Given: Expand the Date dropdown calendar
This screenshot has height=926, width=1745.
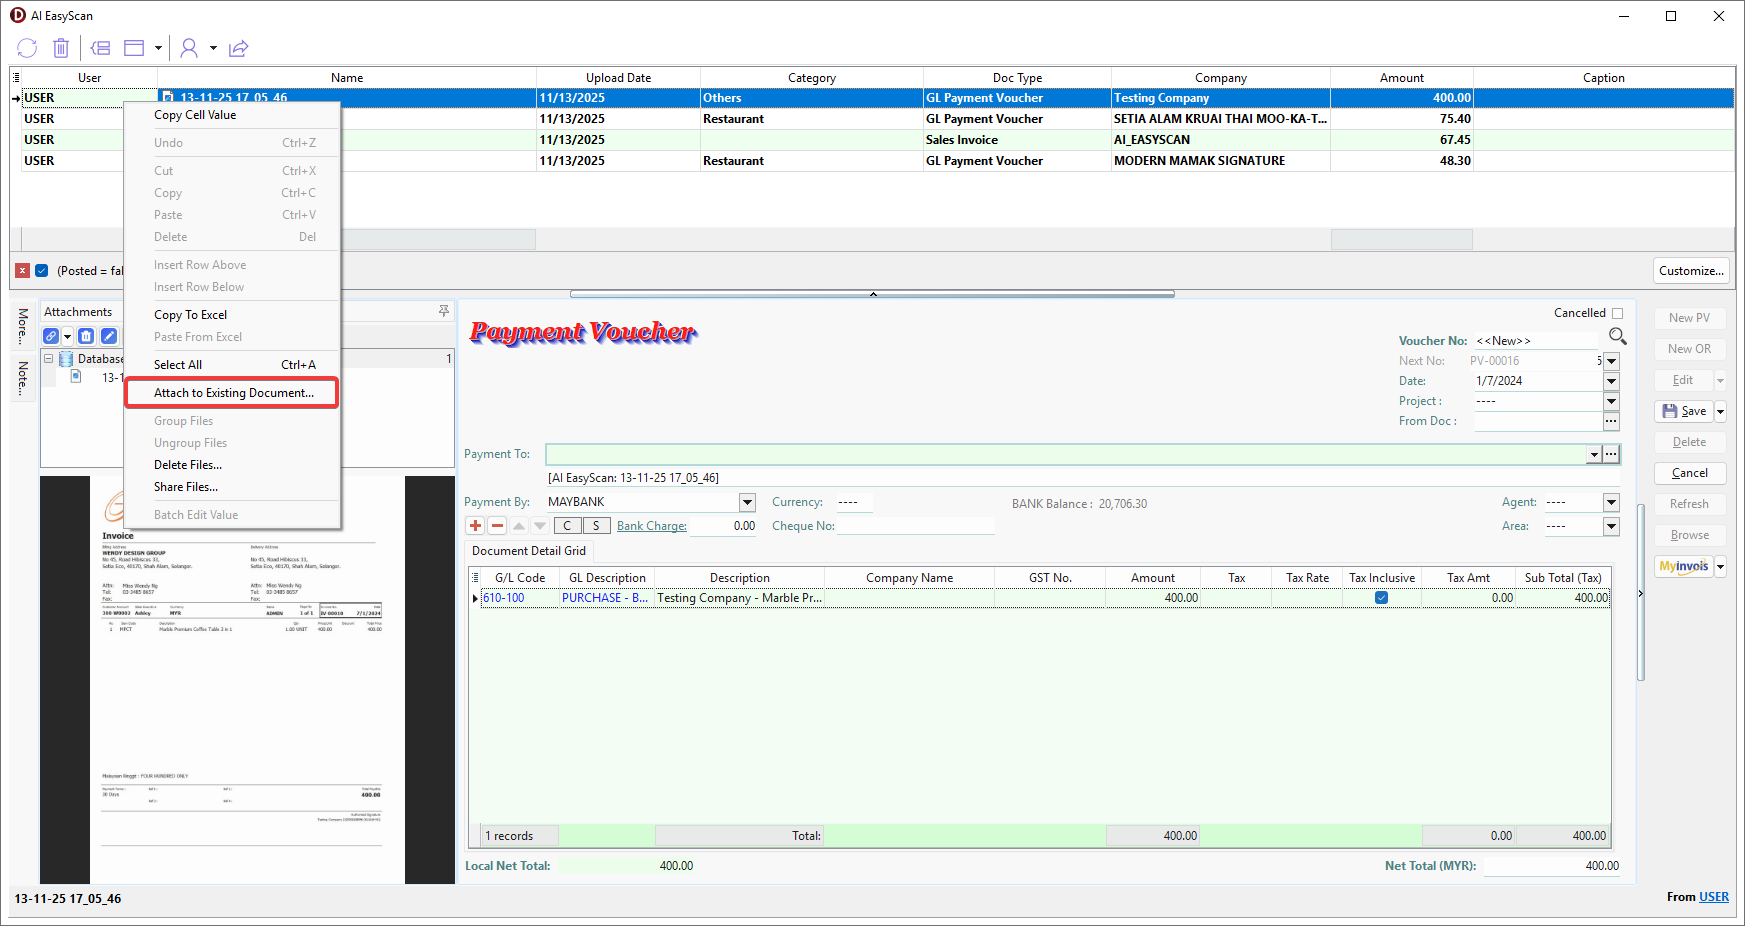Looking at the screenshot, I should click(1611, 381).
